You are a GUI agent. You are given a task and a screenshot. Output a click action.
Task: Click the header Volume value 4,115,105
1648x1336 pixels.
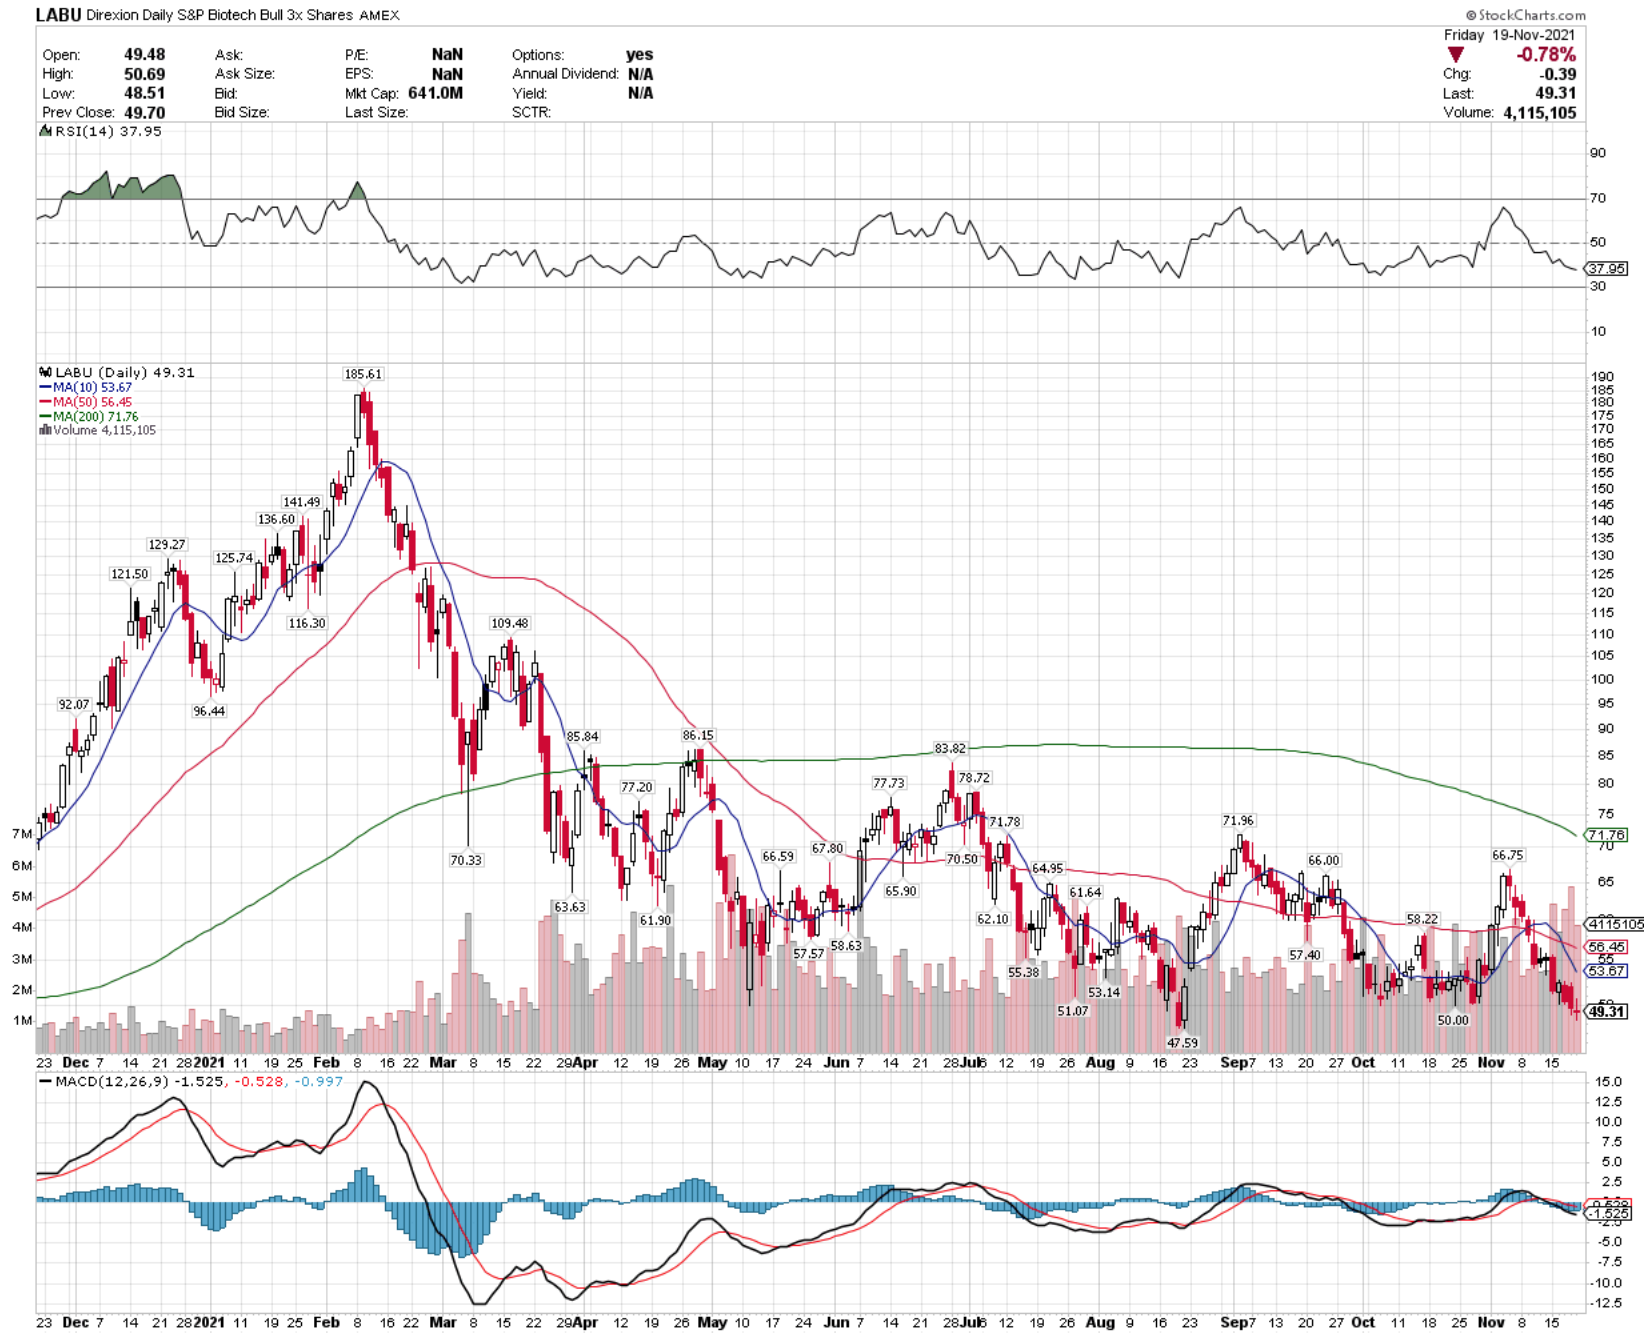click(1540, 113)
